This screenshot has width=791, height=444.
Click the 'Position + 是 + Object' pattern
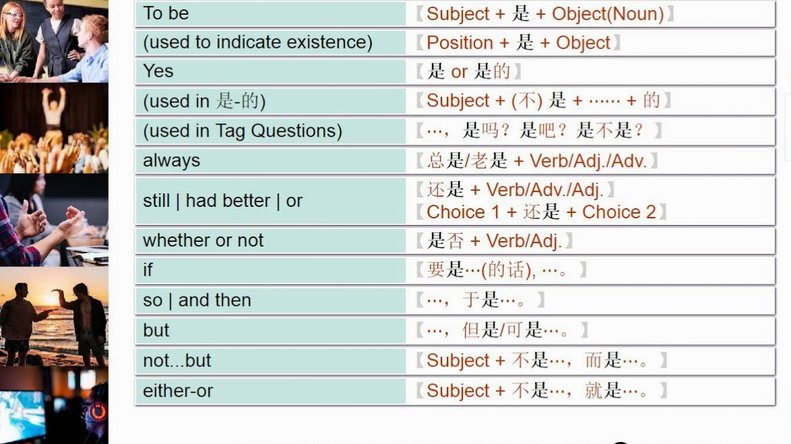(518, 43)
